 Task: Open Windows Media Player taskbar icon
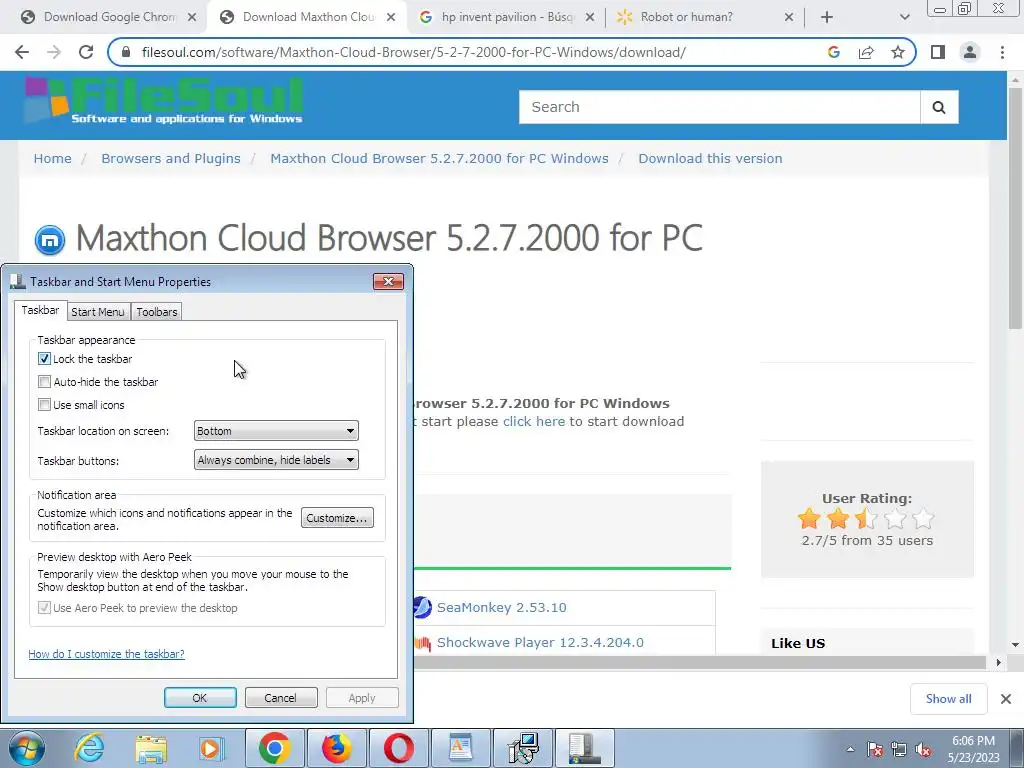(x=212, y=748)
